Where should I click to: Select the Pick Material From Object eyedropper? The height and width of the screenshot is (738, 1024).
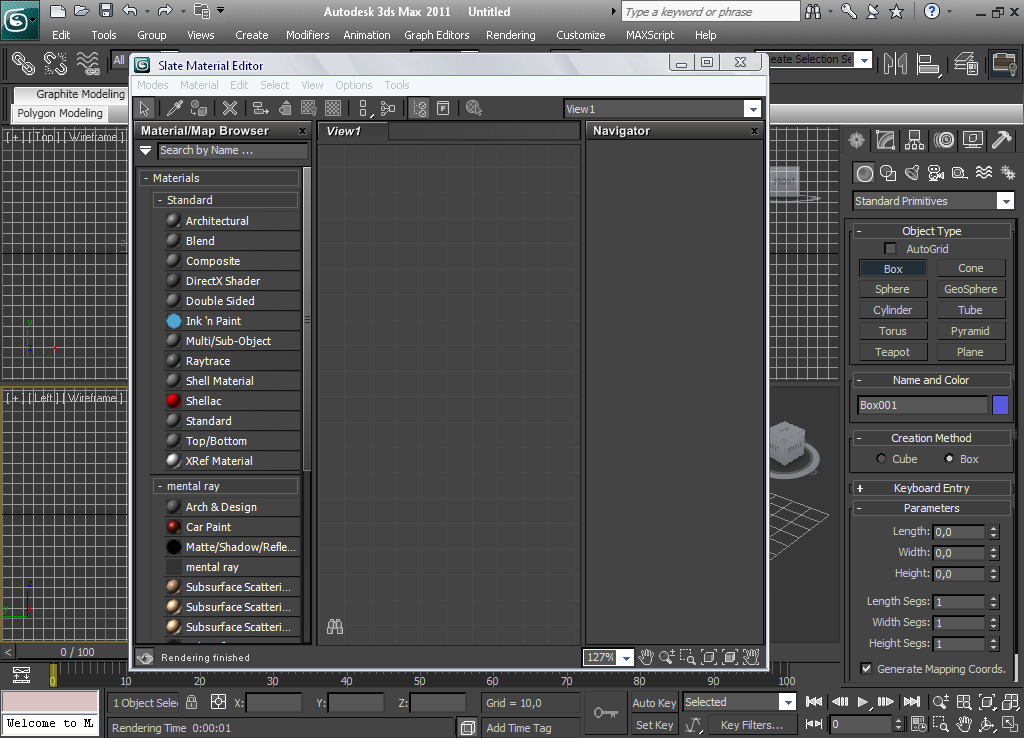pos(174,108)
